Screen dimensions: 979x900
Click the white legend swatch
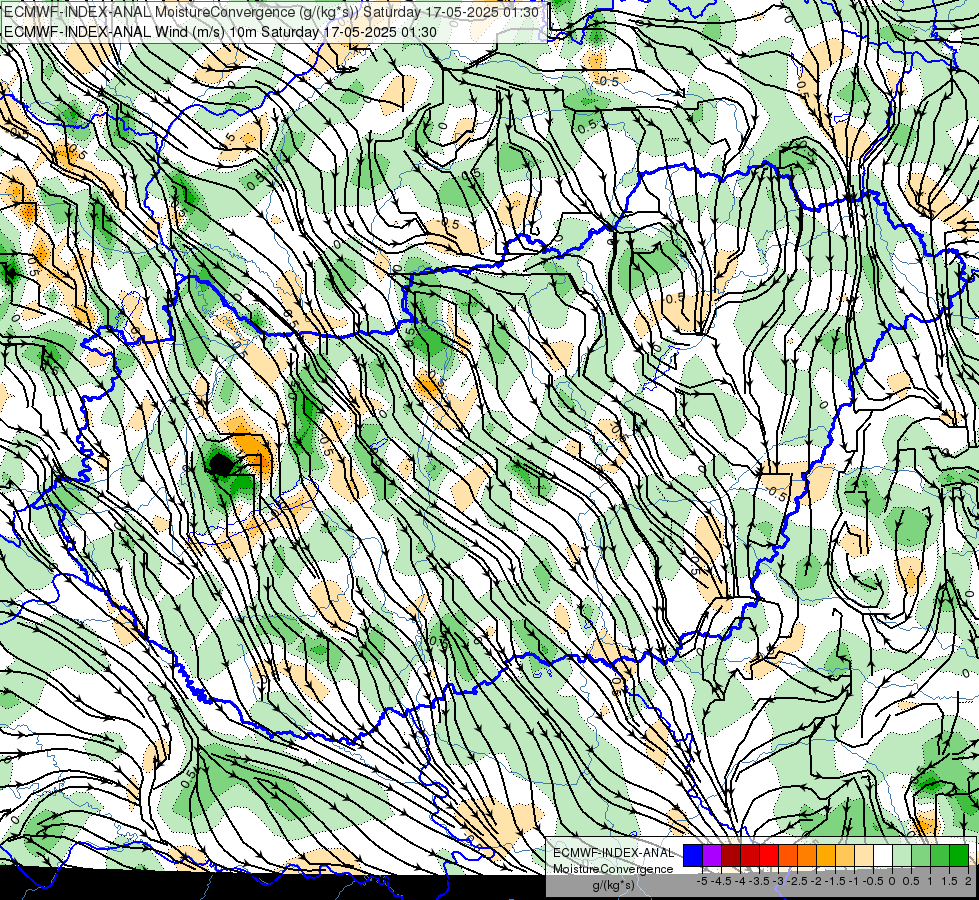(x=883, y=856)
